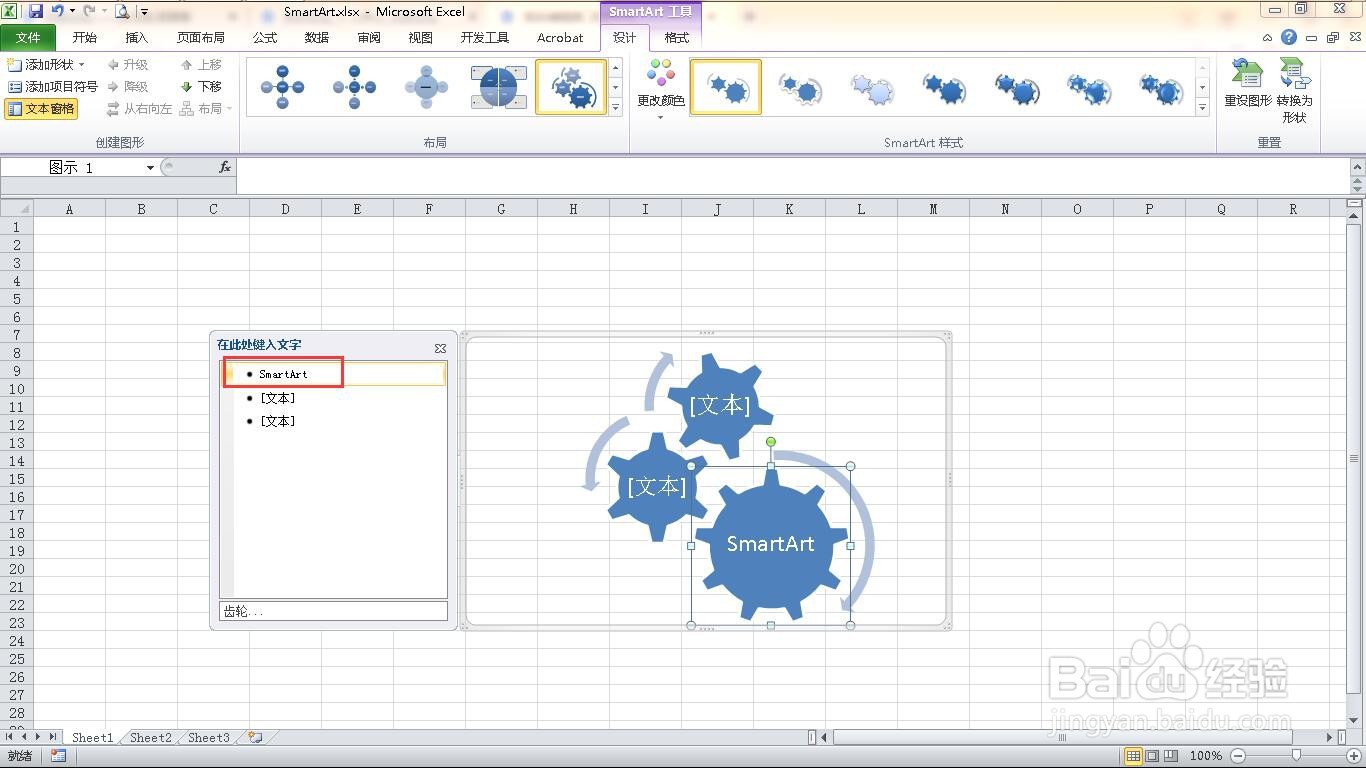Select the radial venn layout thumbnail
Image resolution: width=1366 pixels, height=768 pixels.
[x=426, y=87]
